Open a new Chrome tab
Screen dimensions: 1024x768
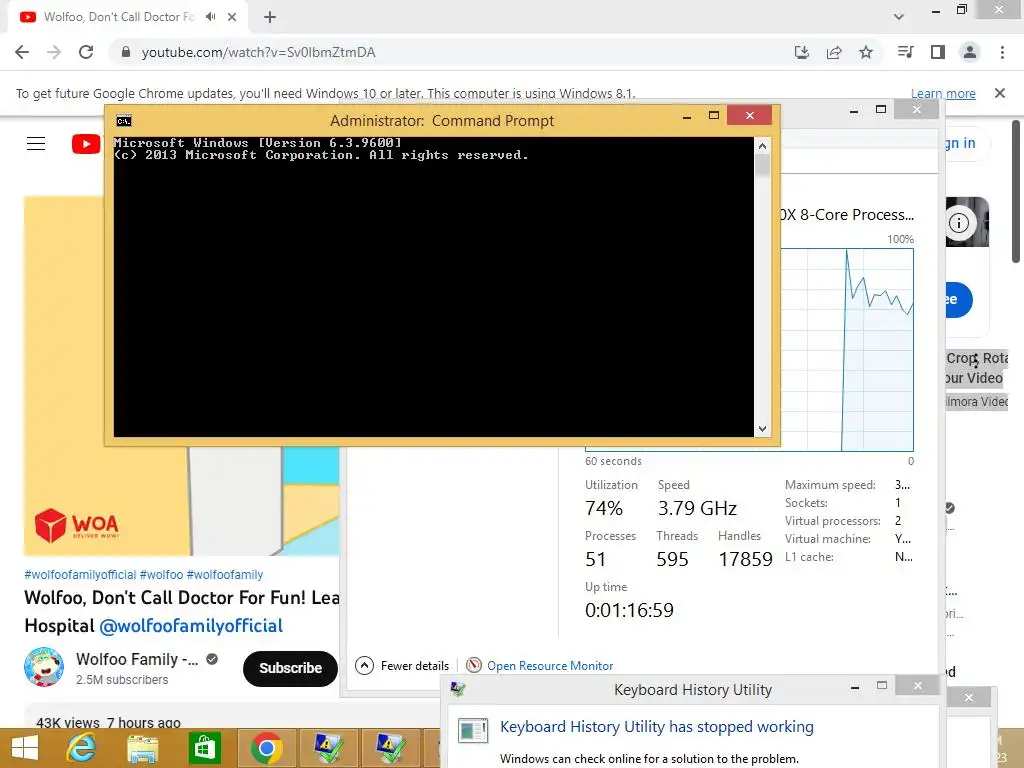[270, 17]
